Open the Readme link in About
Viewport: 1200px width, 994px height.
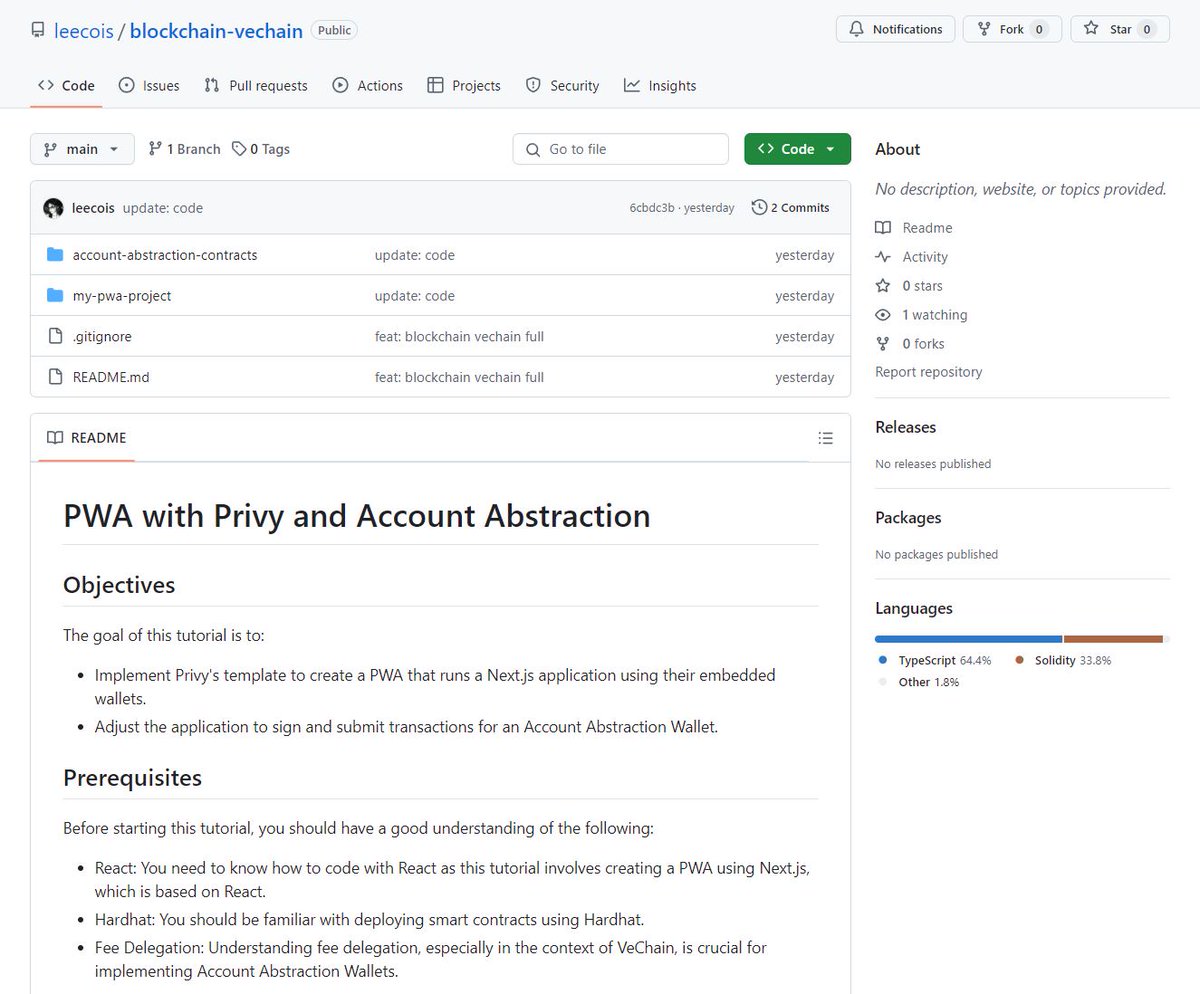click(x=914, y=228)
